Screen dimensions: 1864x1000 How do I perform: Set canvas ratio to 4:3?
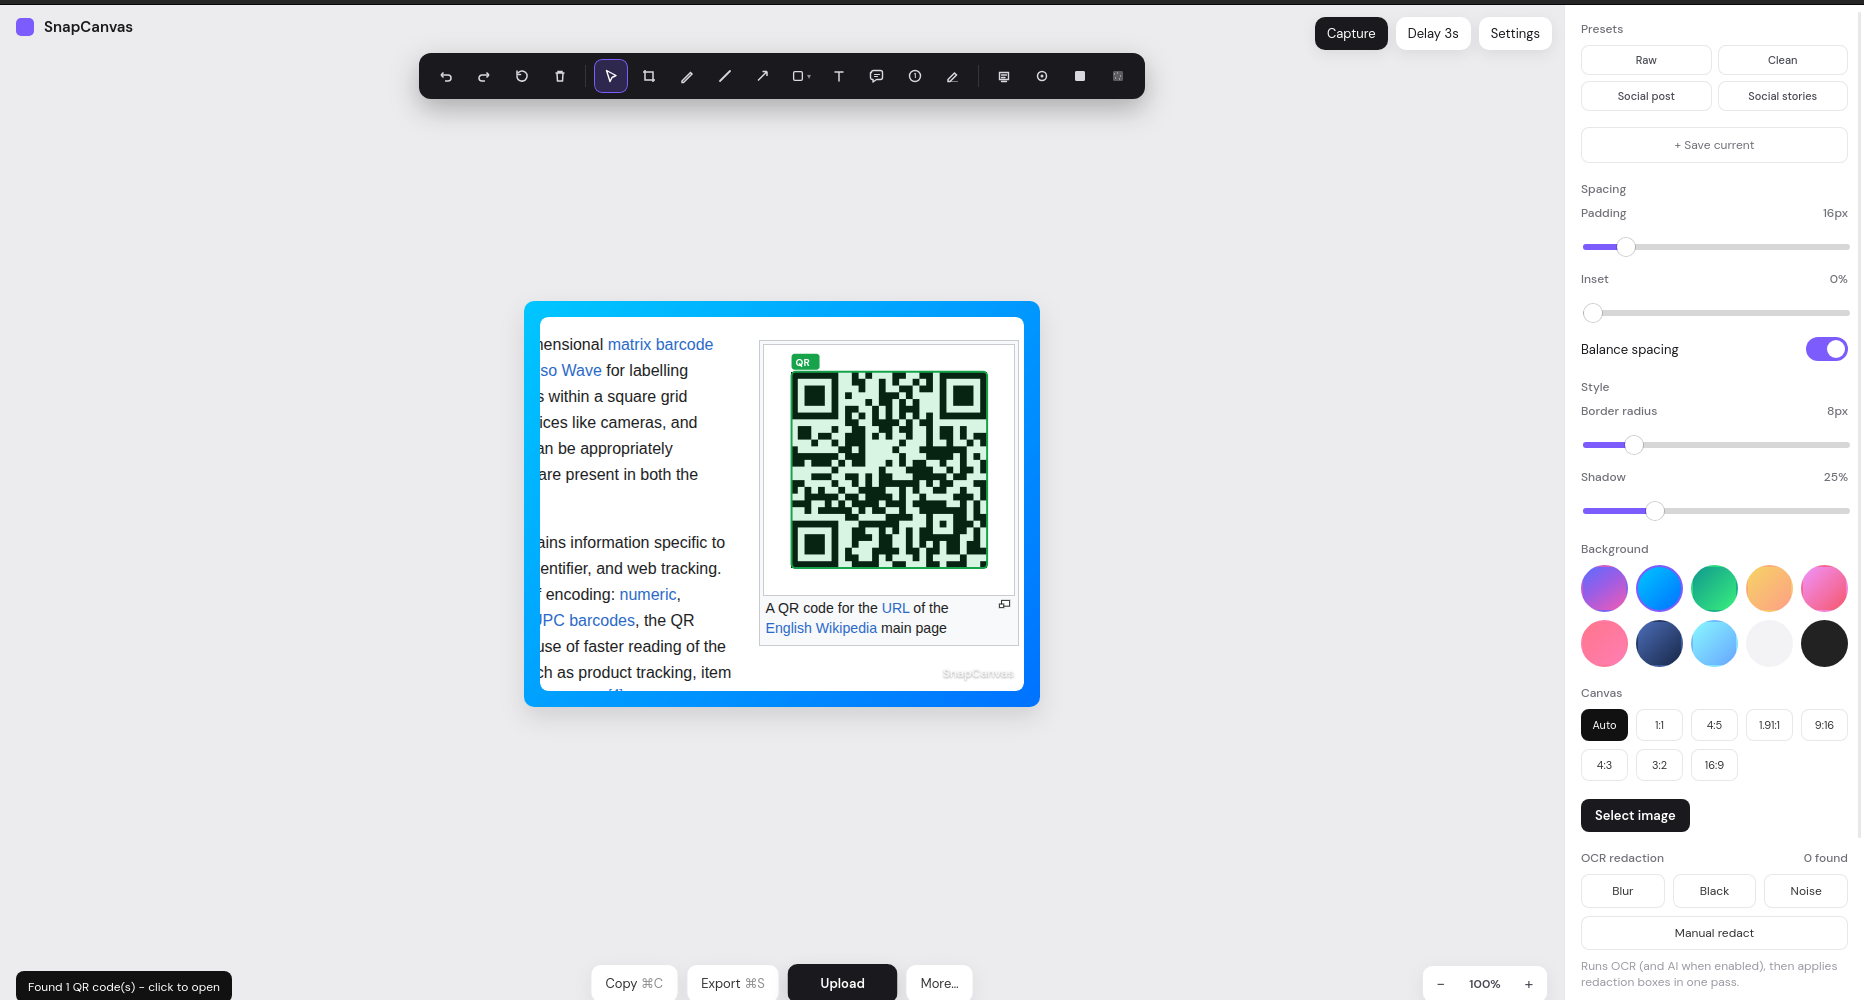pos(1604,765)
